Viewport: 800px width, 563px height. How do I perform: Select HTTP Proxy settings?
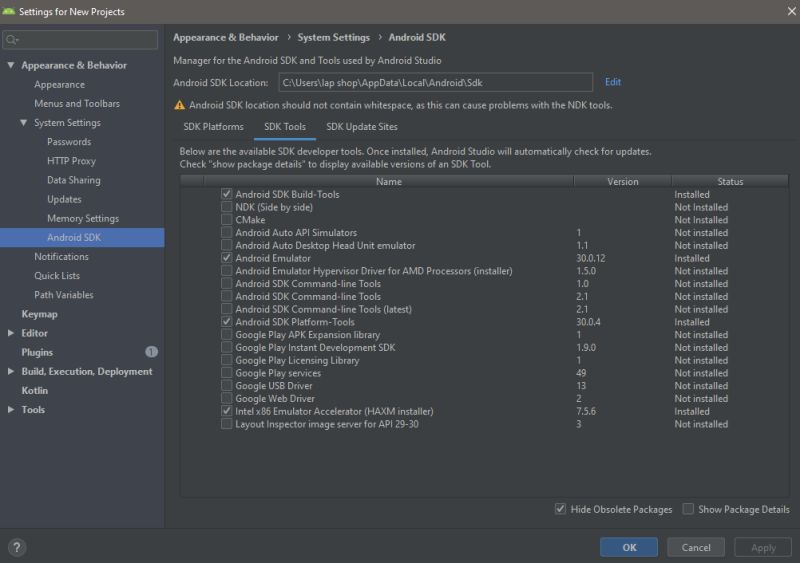pyautogui.click(x=71, y=161)
